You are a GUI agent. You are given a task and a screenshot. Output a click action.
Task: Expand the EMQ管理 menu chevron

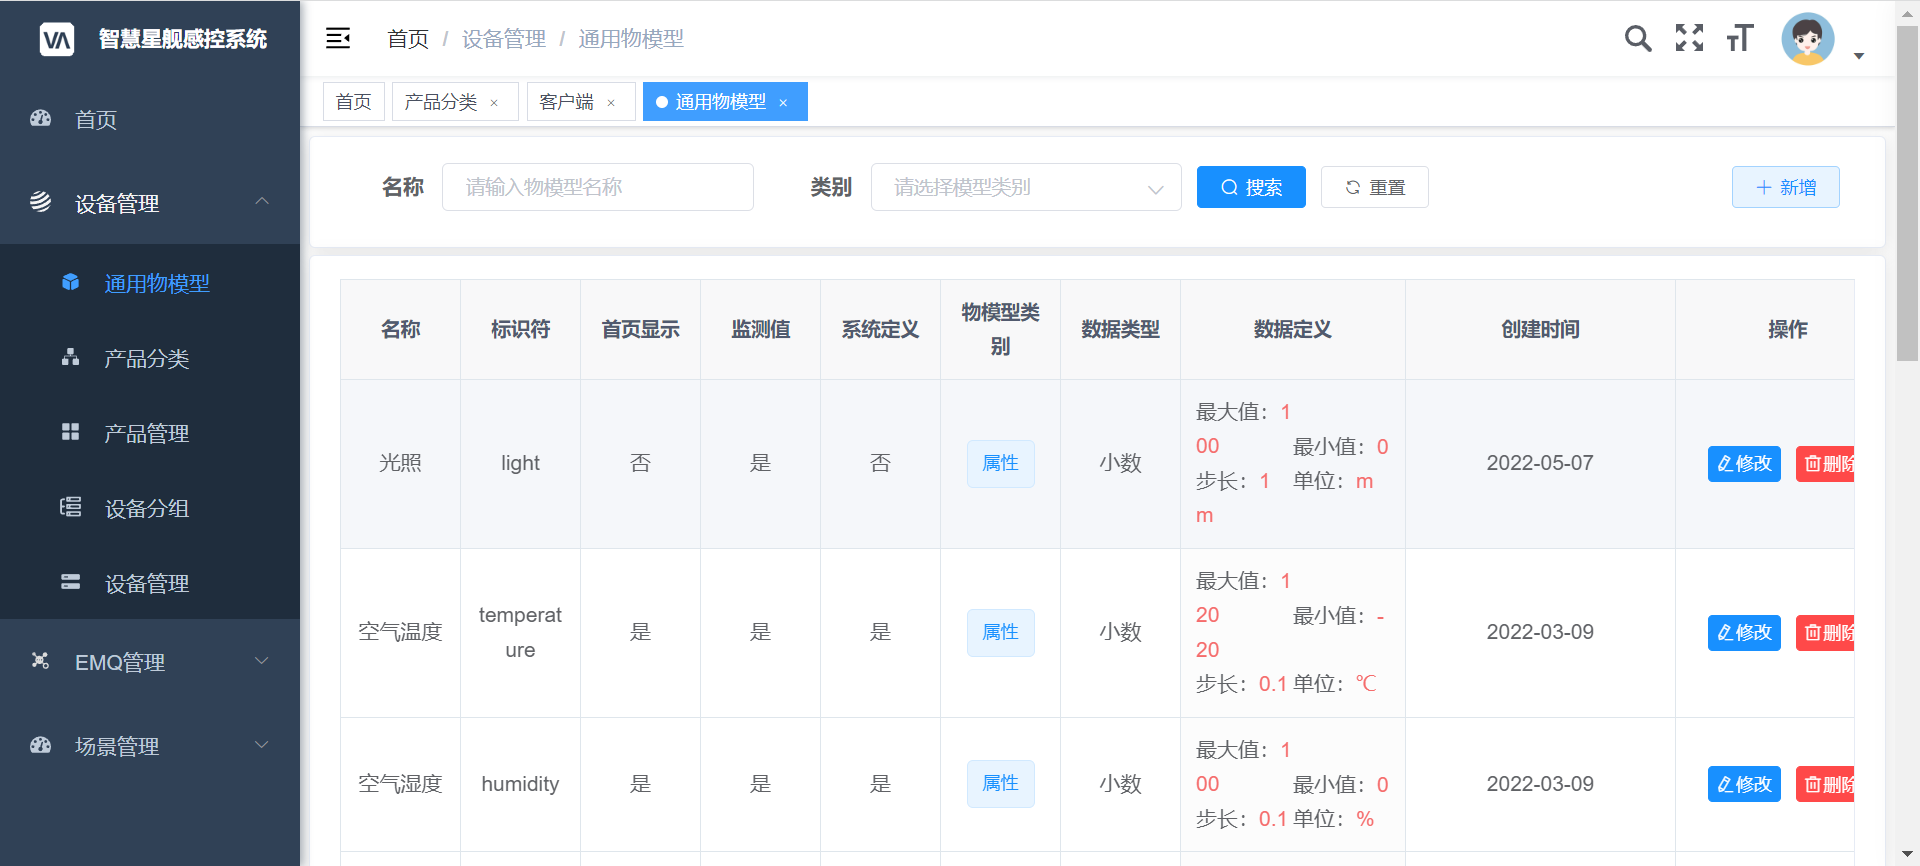[x=262, y=660]
